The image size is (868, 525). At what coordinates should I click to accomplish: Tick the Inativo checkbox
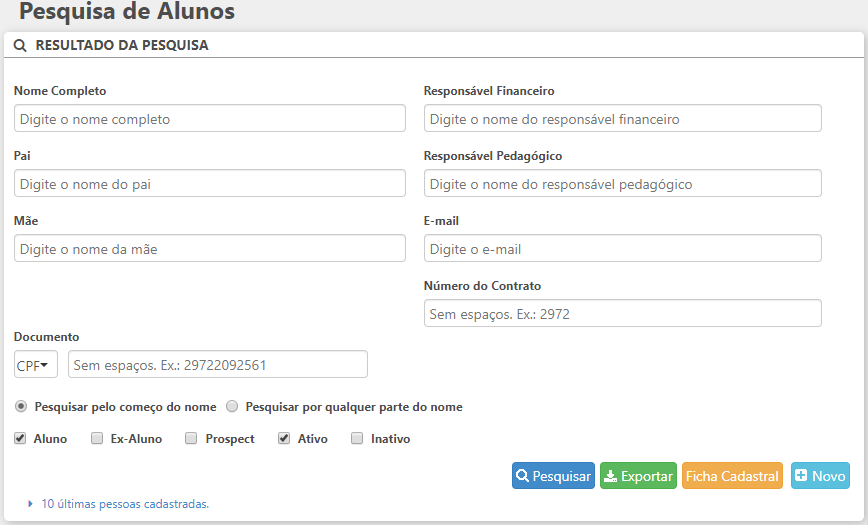(357, 439)
